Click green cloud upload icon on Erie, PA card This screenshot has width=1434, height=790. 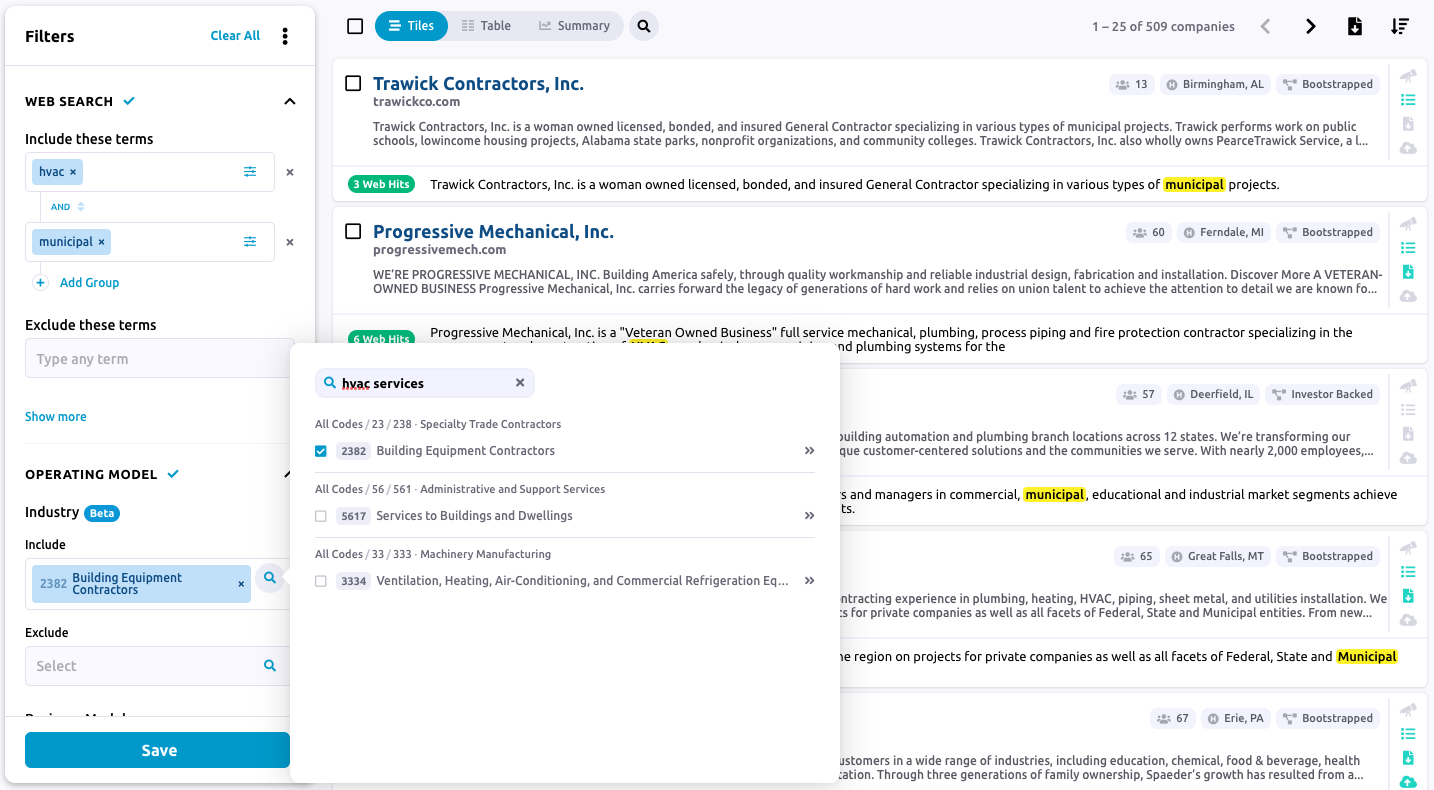click(1408, 782)
